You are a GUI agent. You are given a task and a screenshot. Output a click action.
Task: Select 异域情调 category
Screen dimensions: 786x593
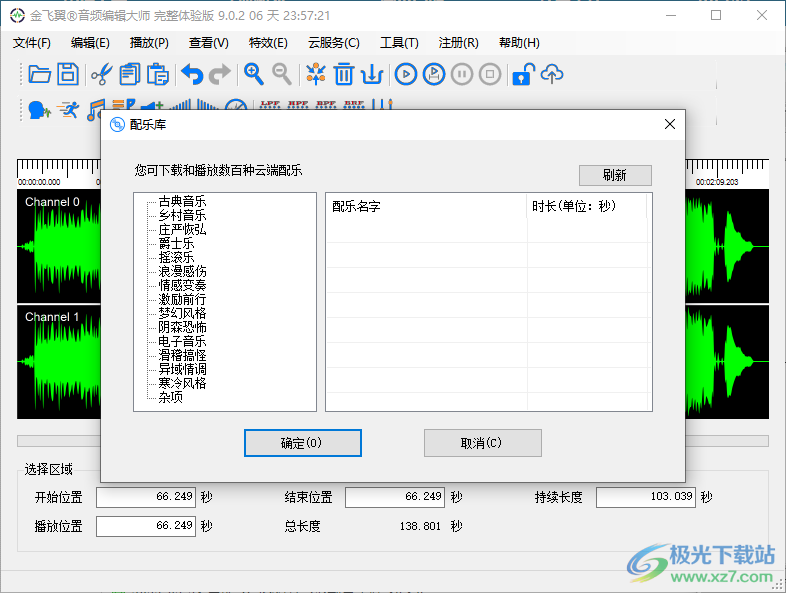point(182,369)
